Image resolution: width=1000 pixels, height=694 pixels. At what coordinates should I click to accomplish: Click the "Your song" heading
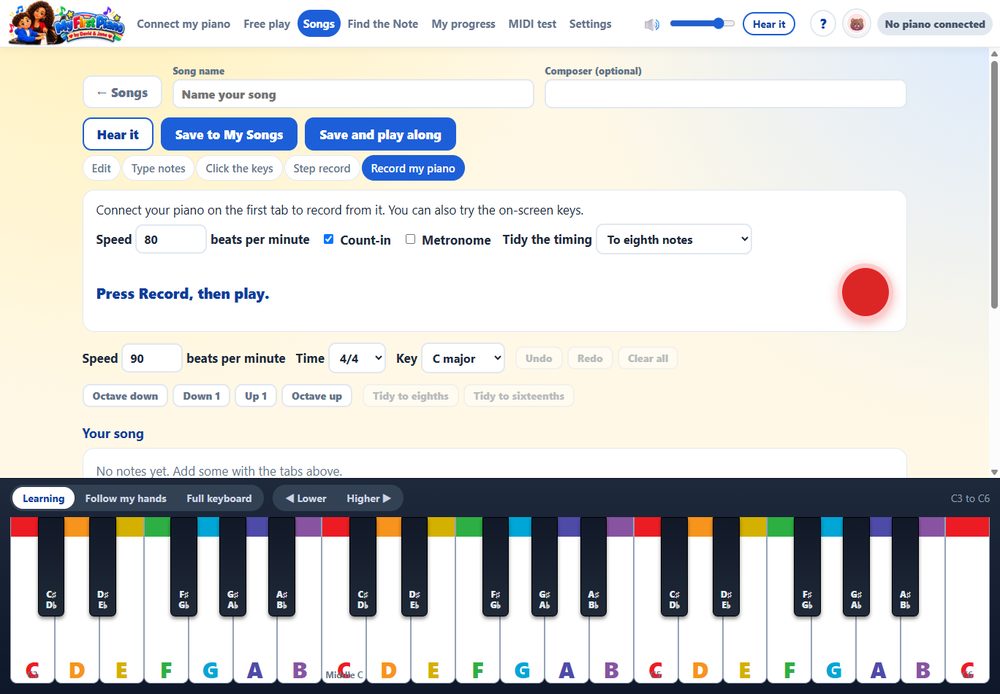point(113,434)
